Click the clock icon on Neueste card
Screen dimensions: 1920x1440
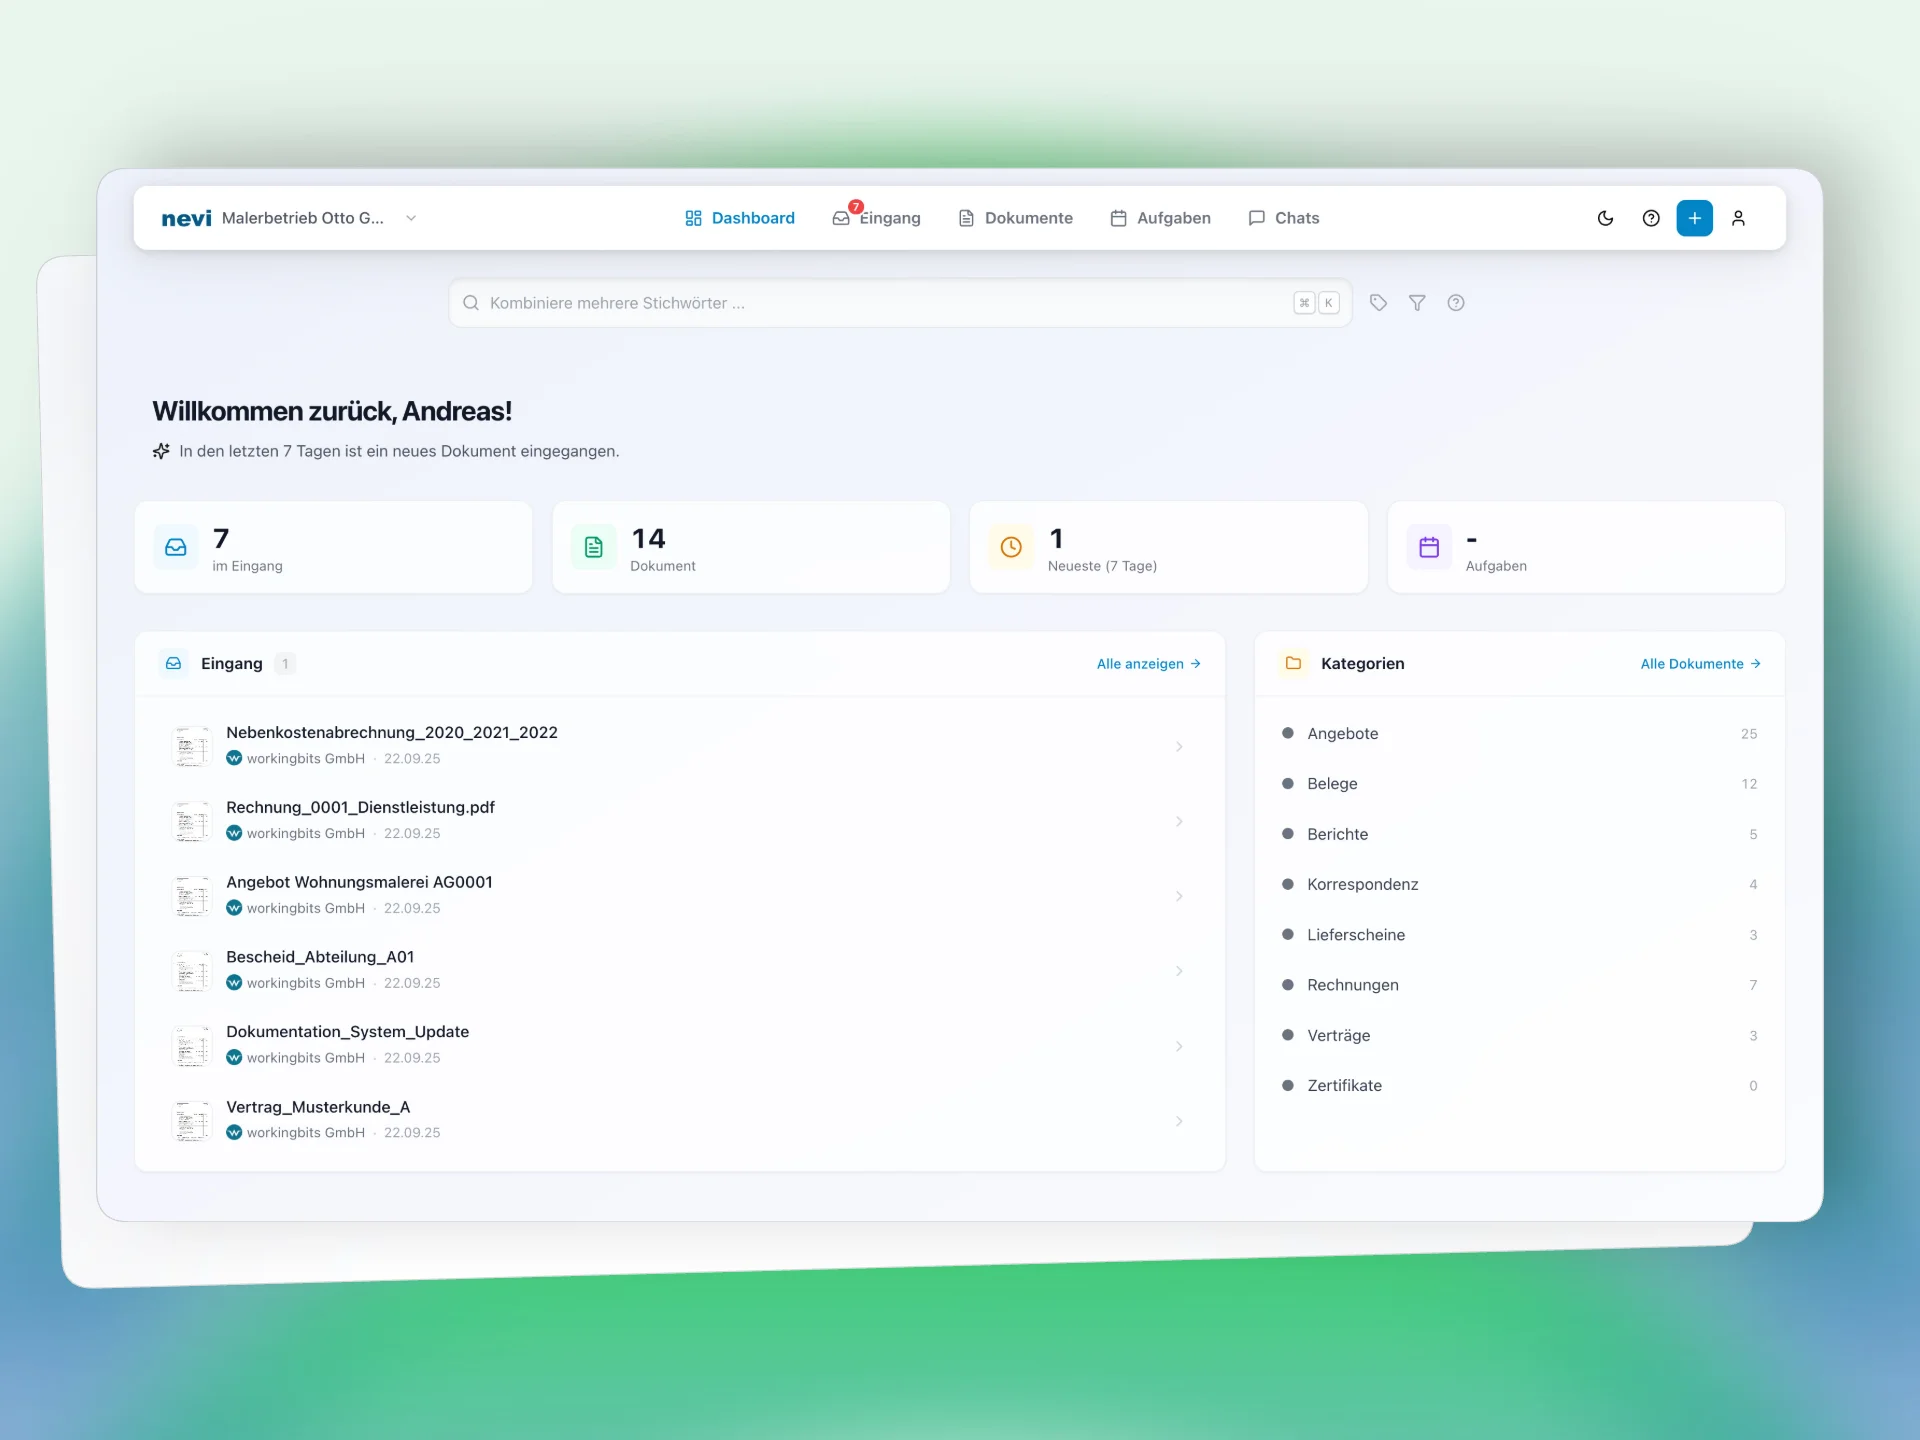click(x=1011, y=547)
